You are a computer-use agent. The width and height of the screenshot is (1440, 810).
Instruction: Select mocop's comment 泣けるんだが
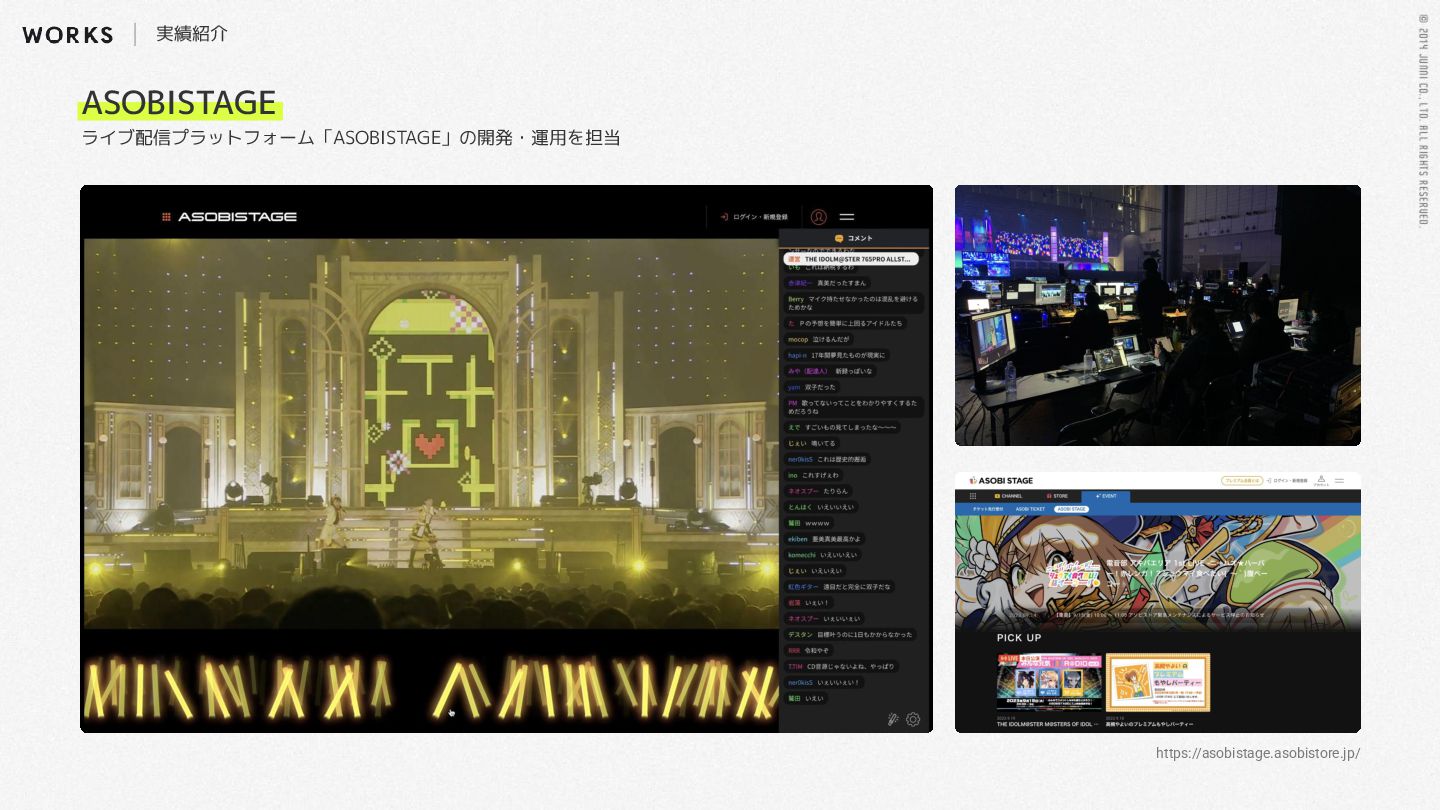818,339
